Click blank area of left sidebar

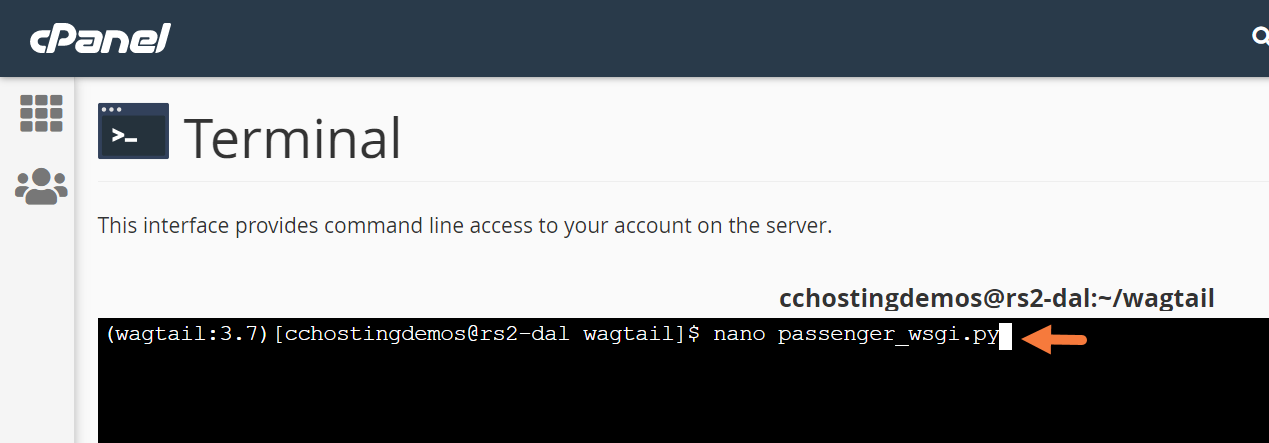(37, 330)
